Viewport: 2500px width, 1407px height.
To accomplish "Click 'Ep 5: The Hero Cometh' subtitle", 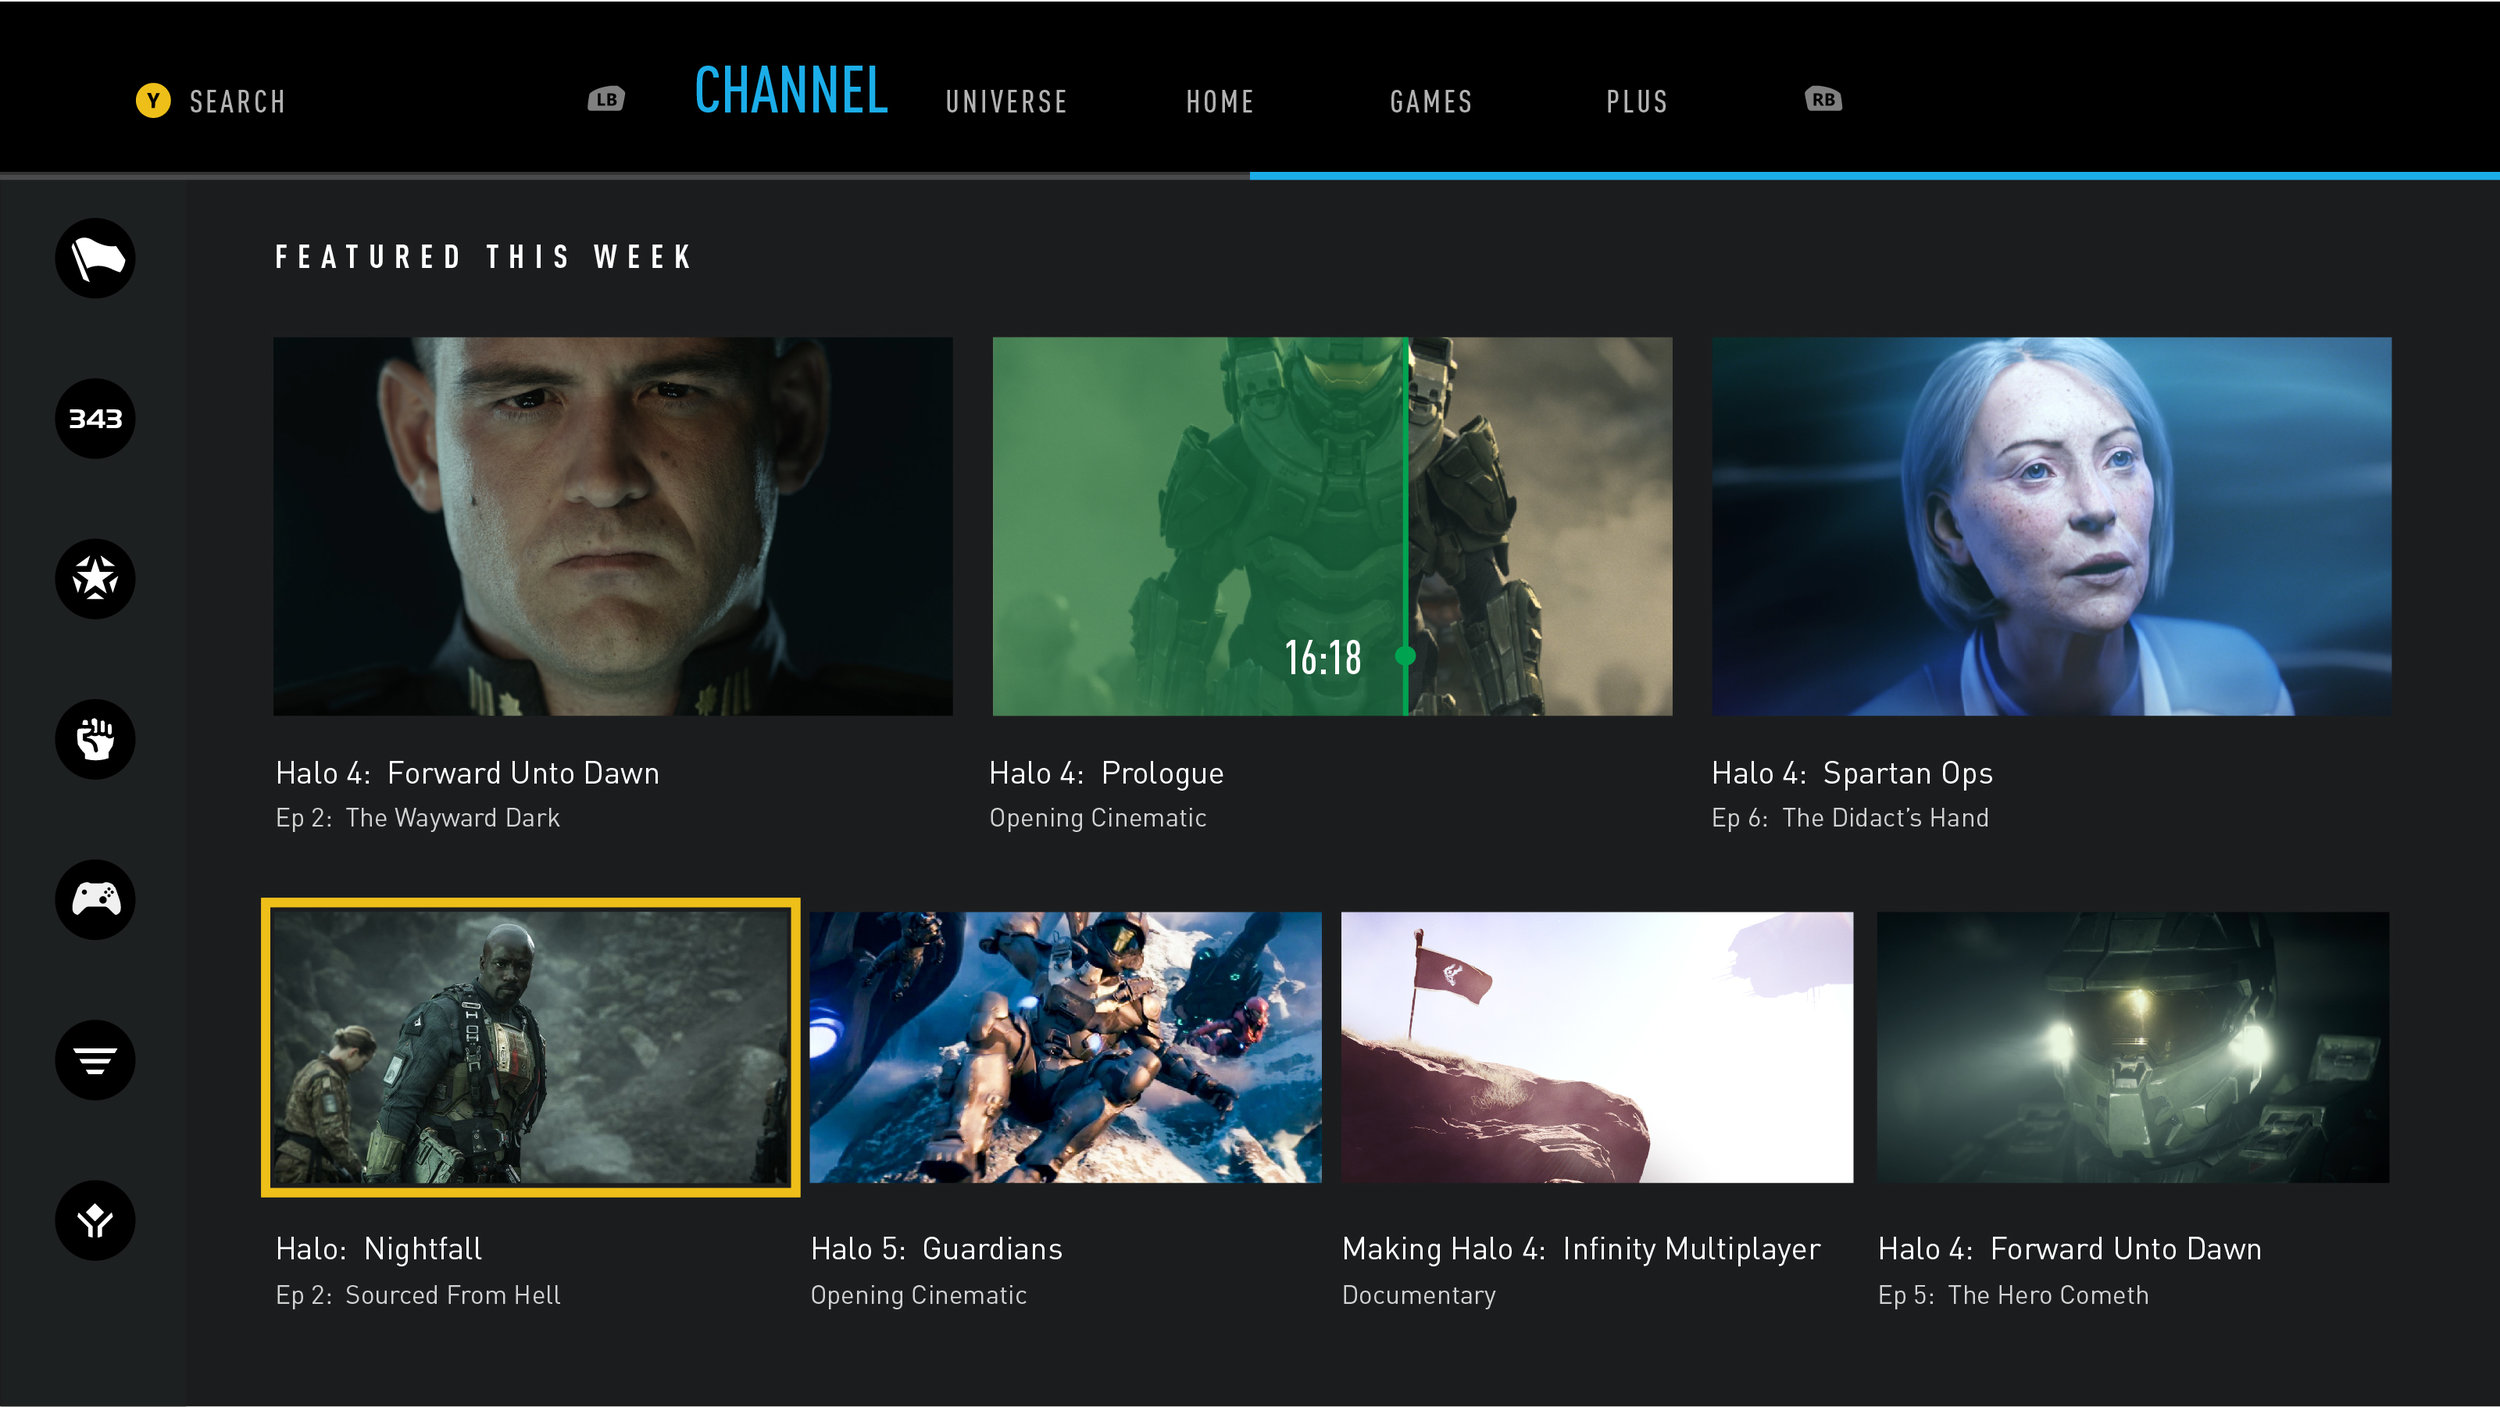I will tap(2013, 1295).
